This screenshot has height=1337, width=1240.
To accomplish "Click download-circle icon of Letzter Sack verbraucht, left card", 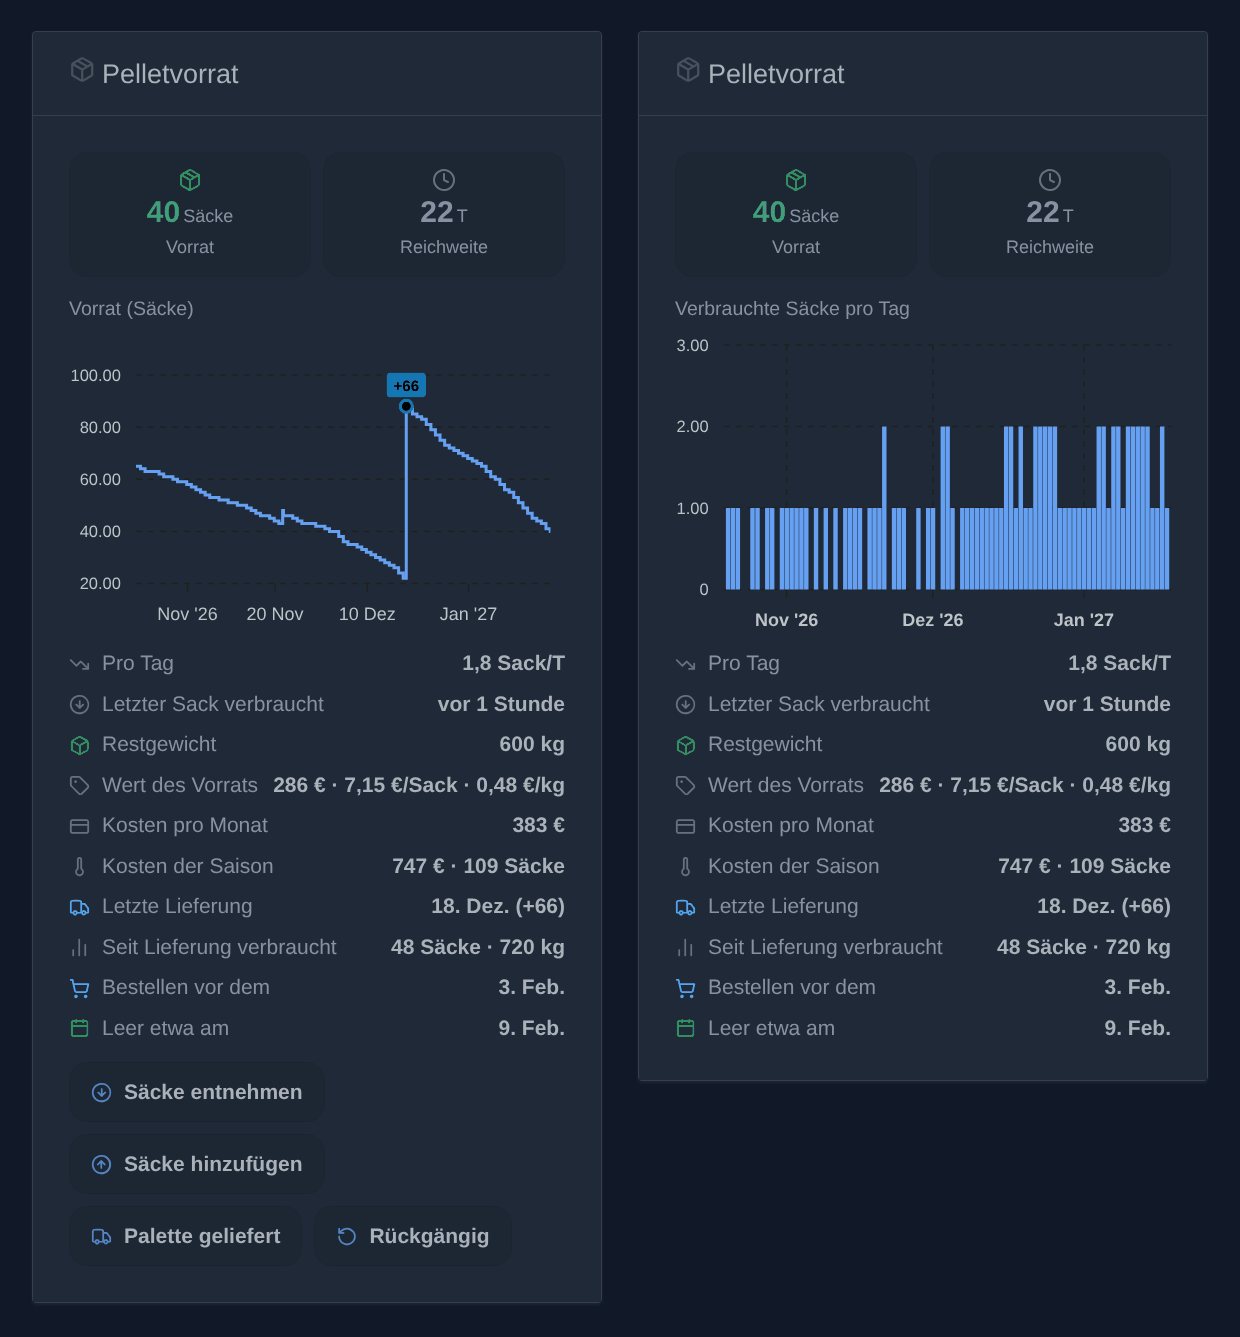I will coord(80,704).
